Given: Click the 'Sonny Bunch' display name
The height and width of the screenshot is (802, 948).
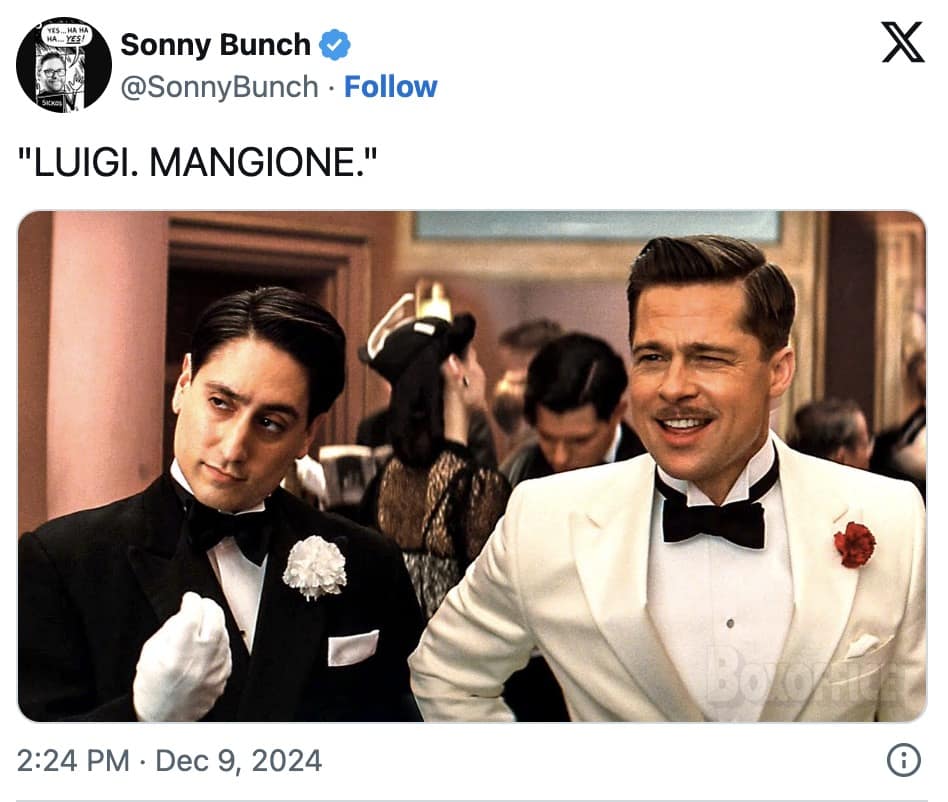Looking at the screenshot, I should coord(215,43).
